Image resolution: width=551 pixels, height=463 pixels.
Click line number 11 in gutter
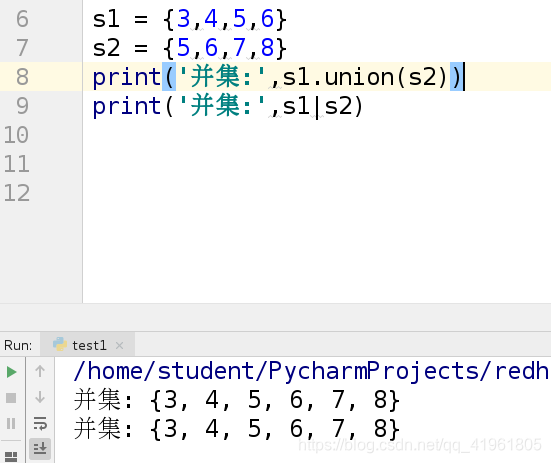[16, 164]
